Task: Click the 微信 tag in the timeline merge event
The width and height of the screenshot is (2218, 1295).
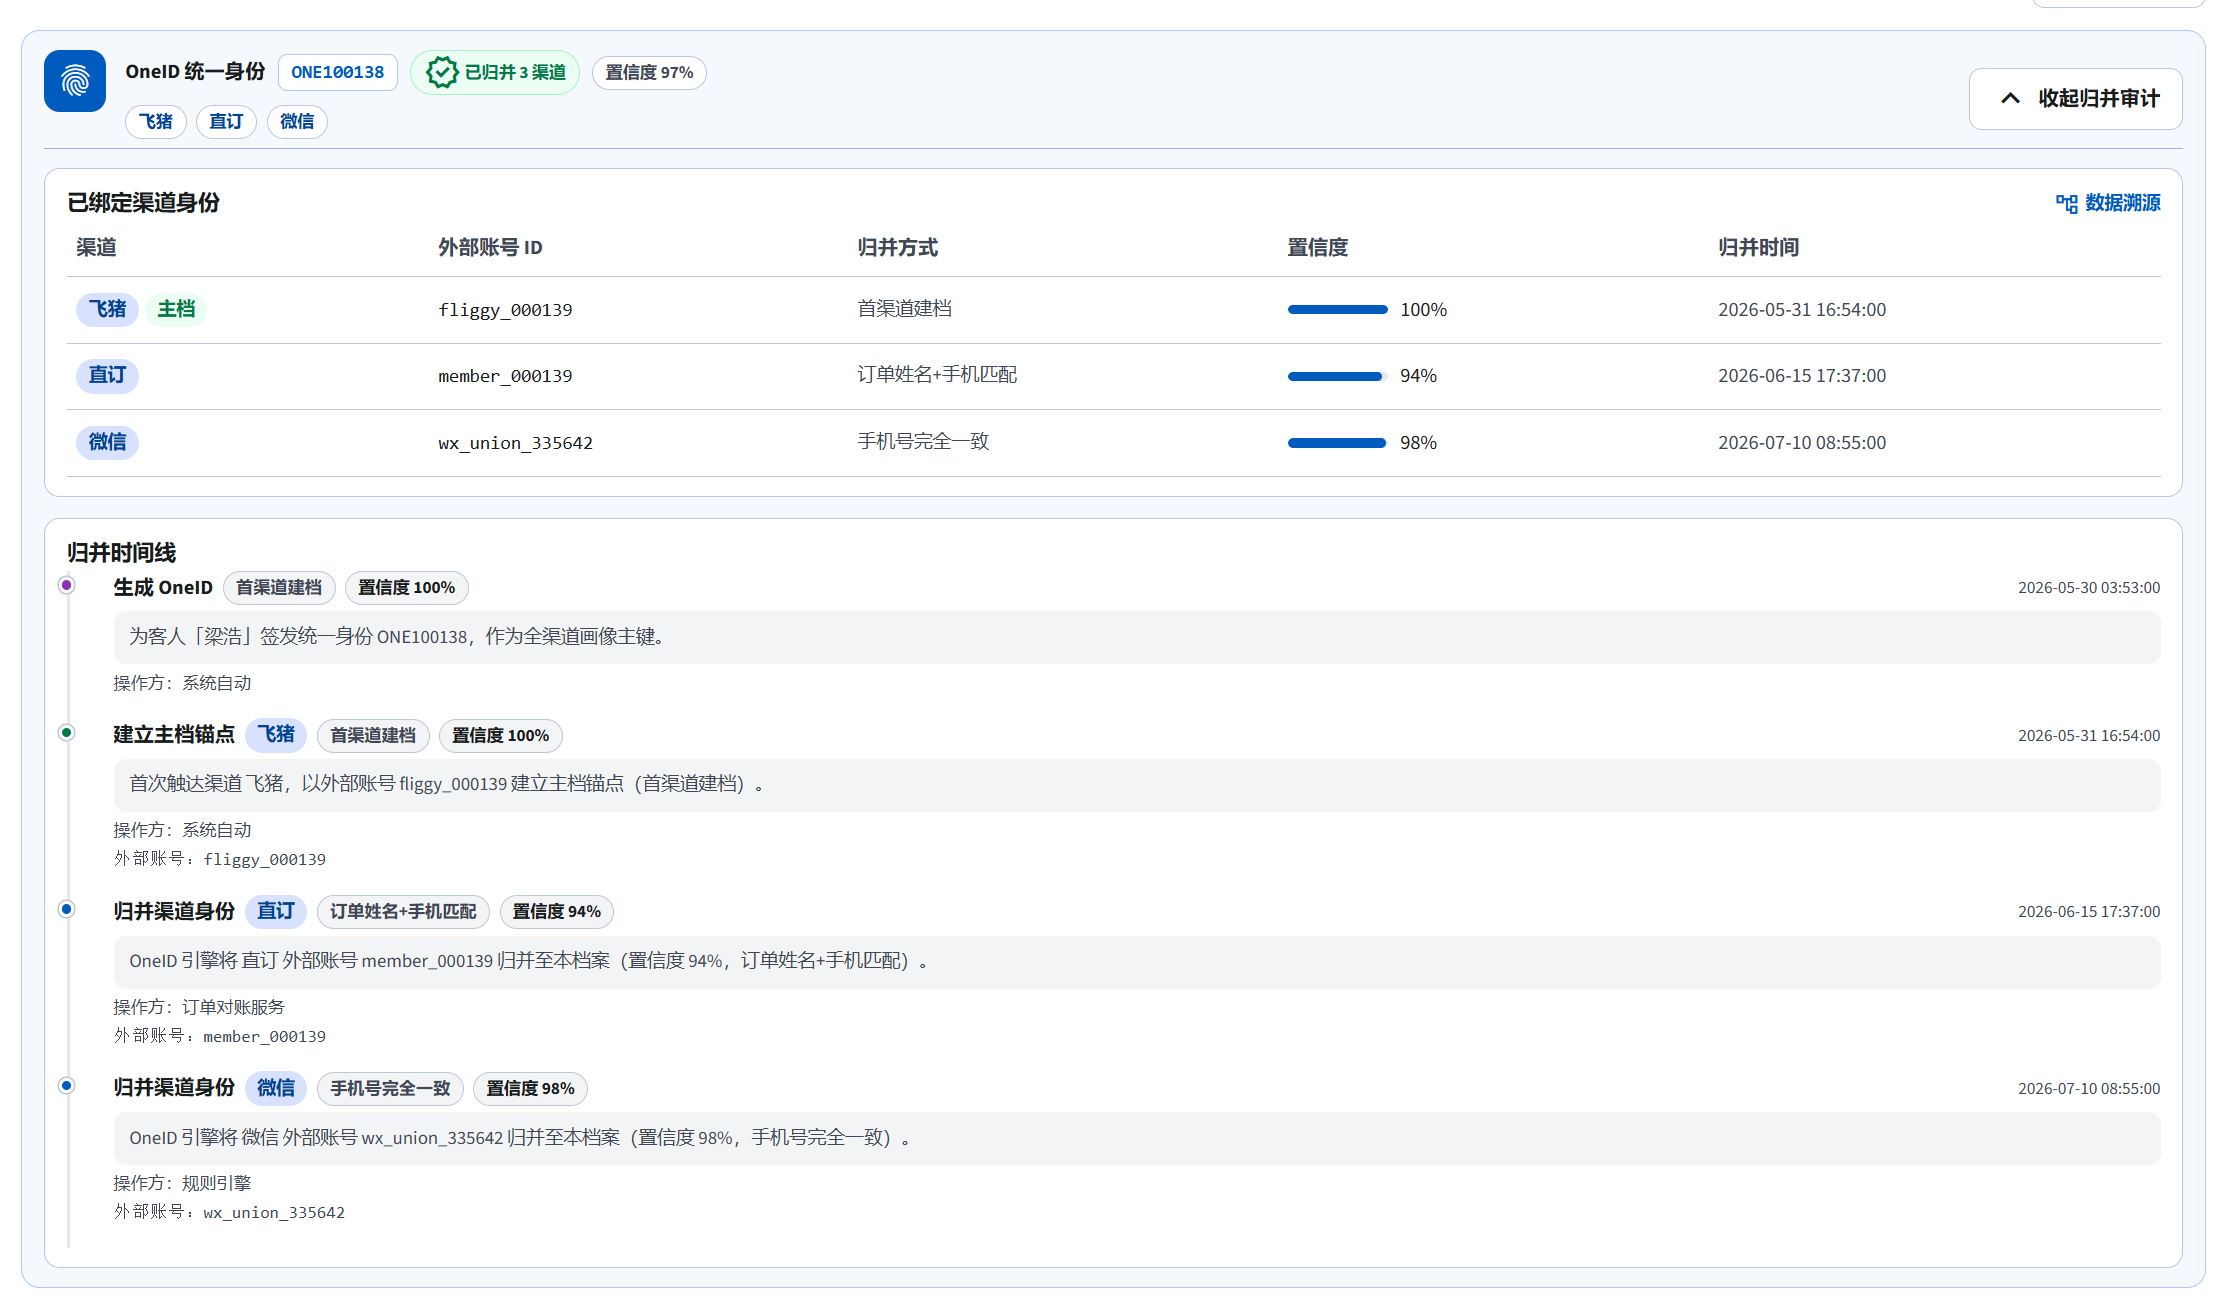Action: tap(276, 1088)
